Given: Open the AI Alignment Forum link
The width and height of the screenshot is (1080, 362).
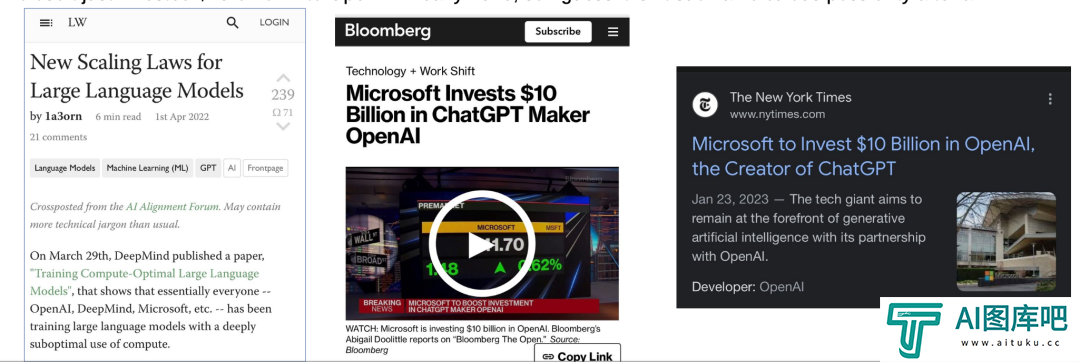Looking at the screenshot, I should (x=172, y=206).
